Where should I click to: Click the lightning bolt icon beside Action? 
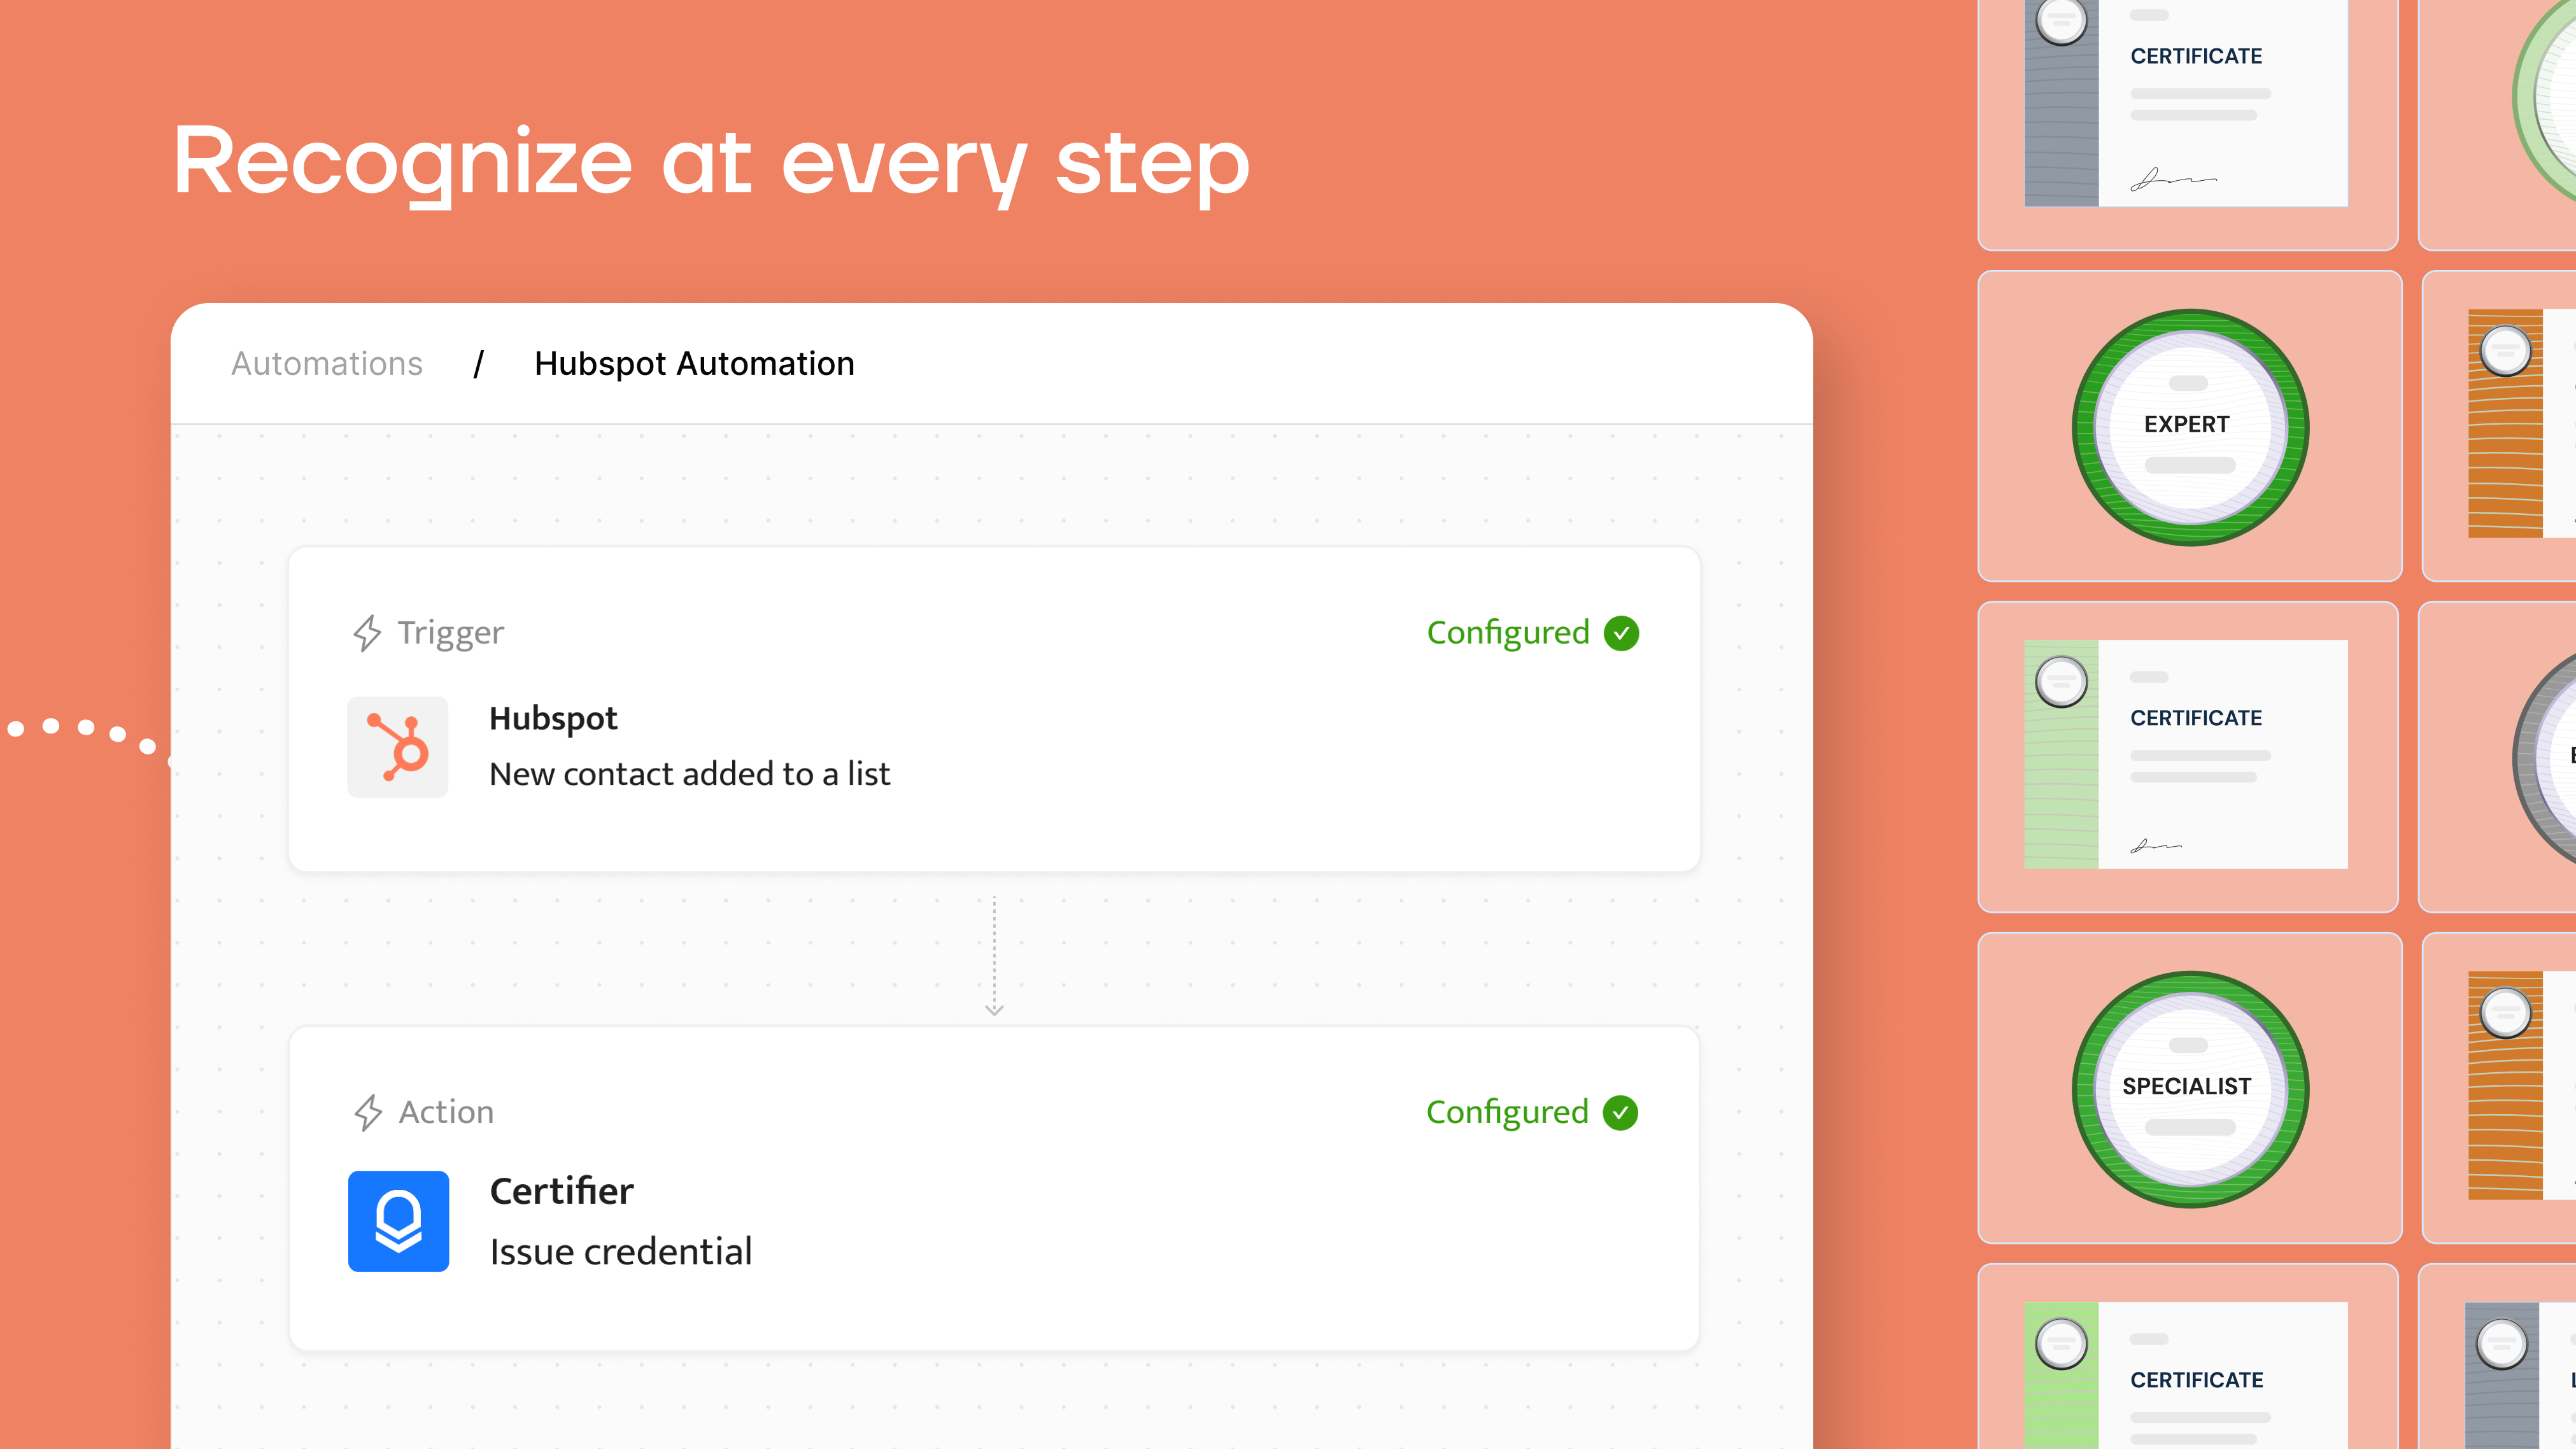click(x=368, y=1112)
